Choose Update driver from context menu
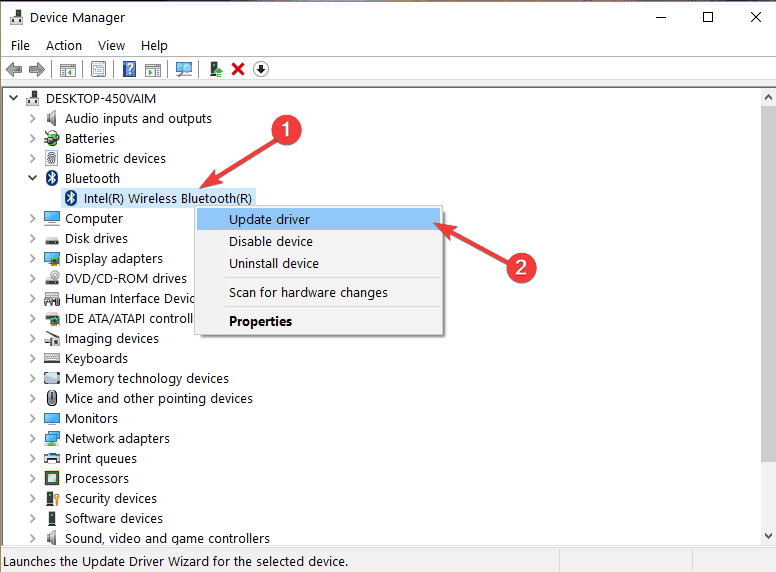Image resolution: width=776 pixels, height=572 pixels. click(318, 219)
